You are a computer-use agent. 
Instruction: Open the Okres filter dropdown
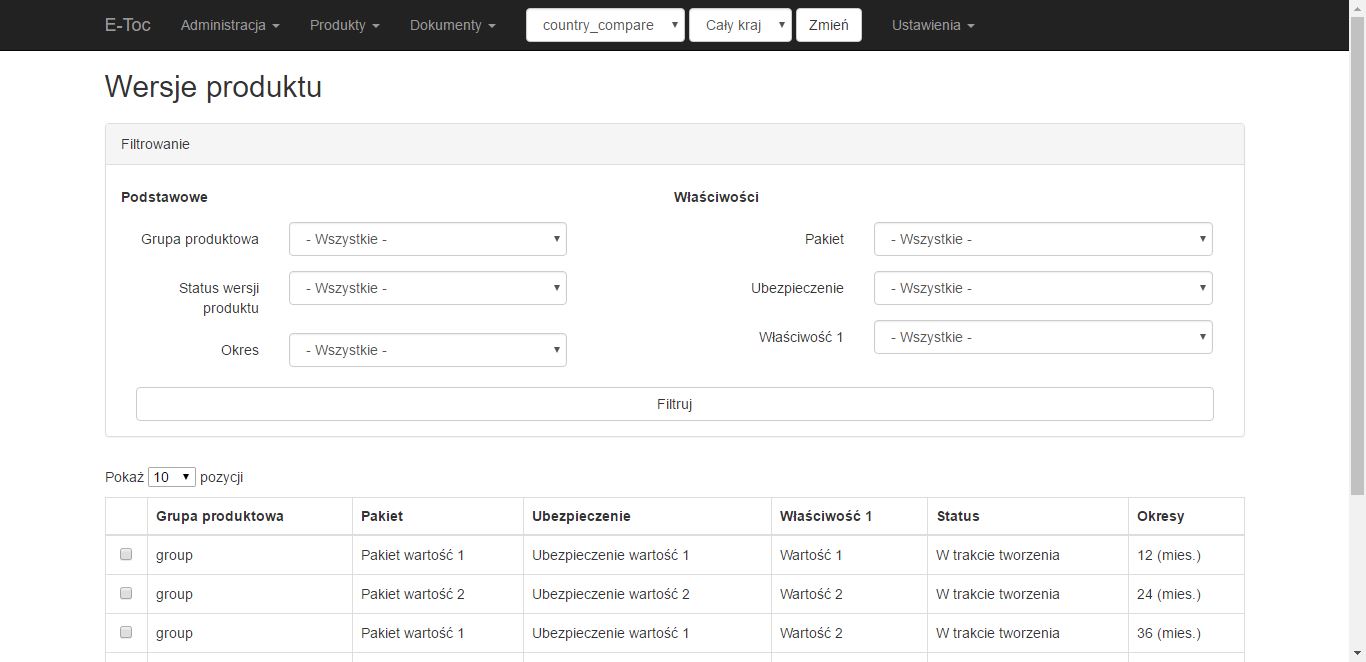point(428,350)
